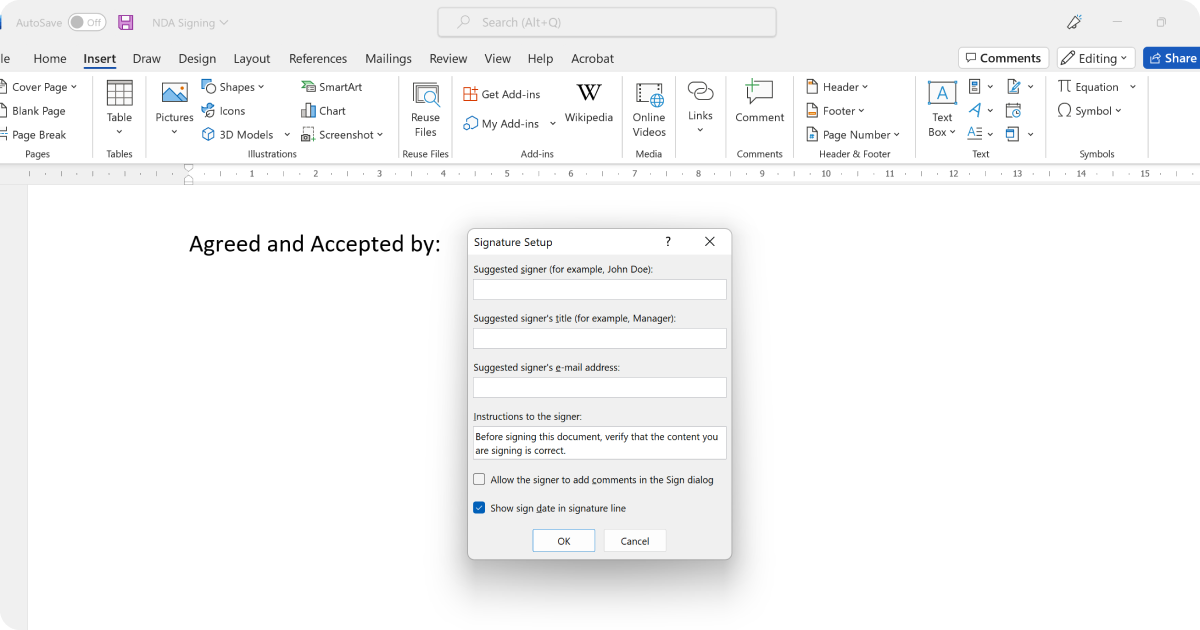Image resolution: width=1200 pixels, height=630 pixels.
Task: Insert a Page Break
Action: tap(34, 135)
